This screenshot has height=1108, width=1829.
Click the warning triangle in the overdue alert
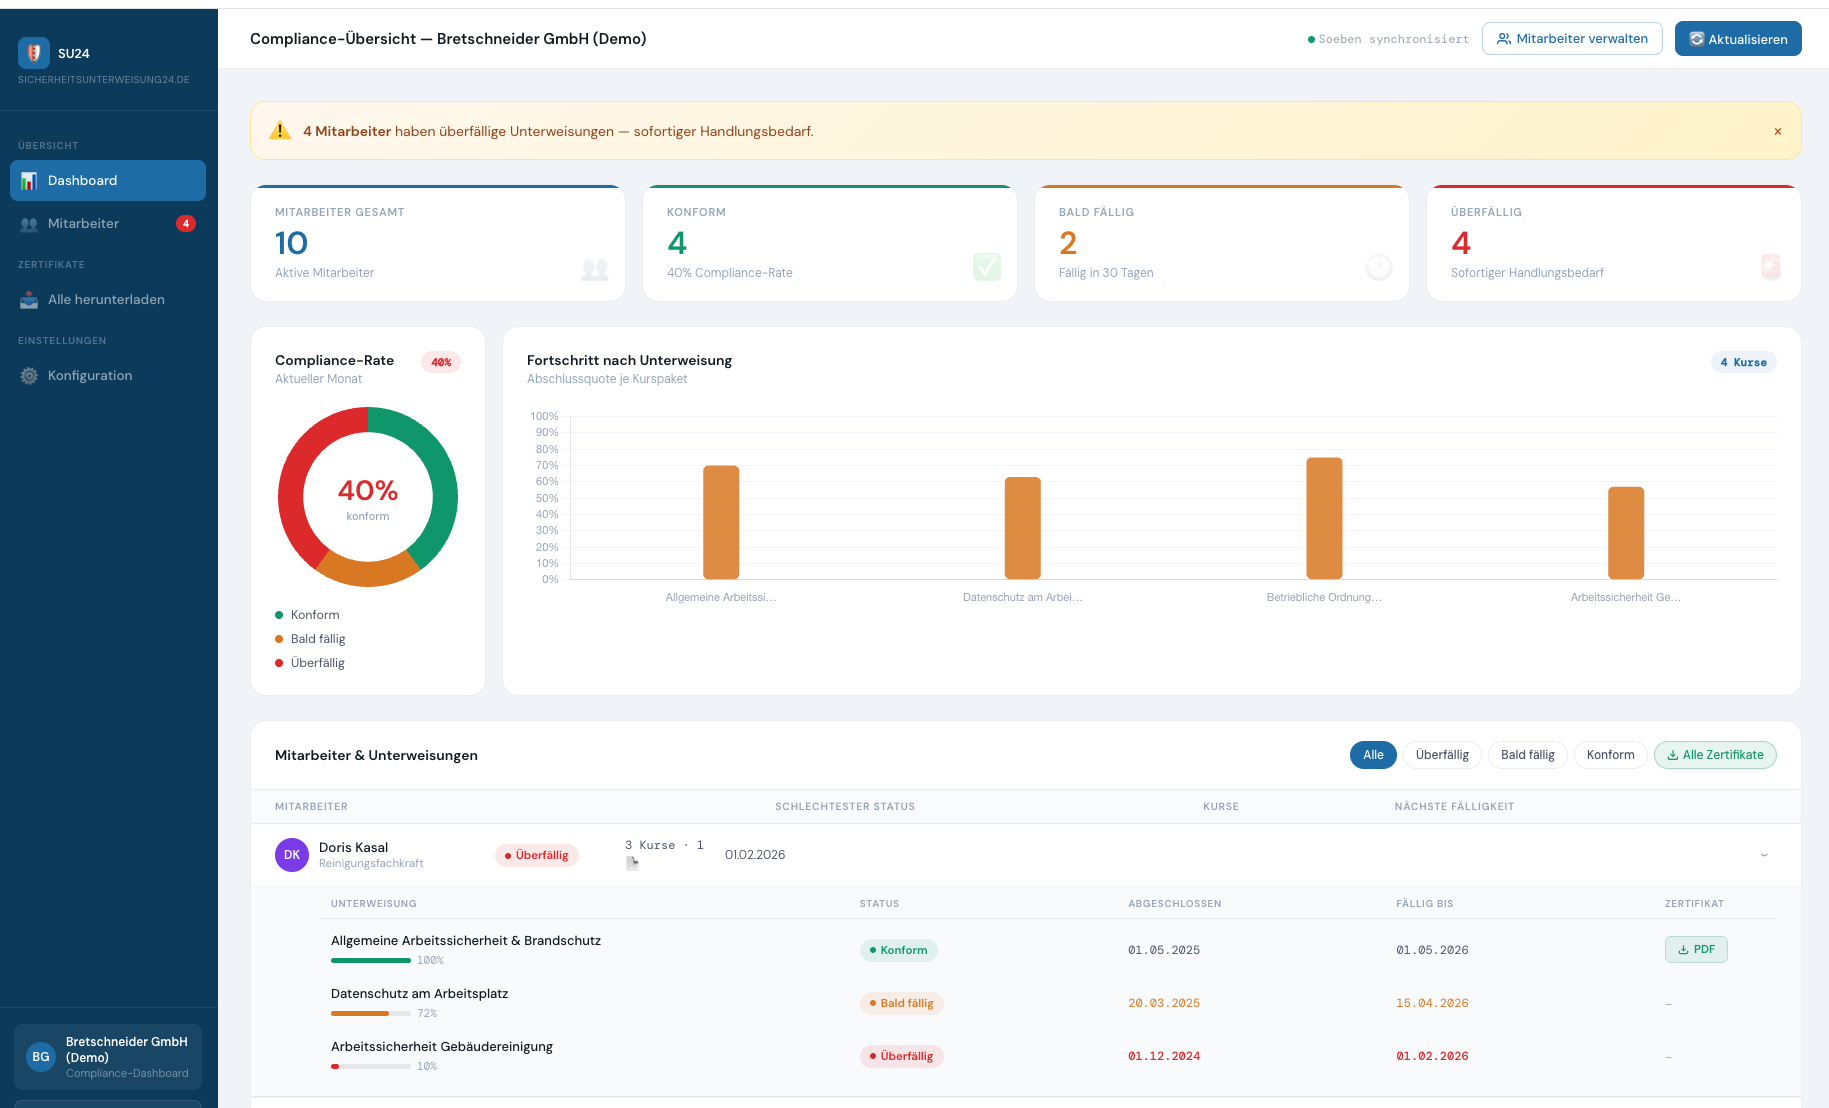coord(280,130)
